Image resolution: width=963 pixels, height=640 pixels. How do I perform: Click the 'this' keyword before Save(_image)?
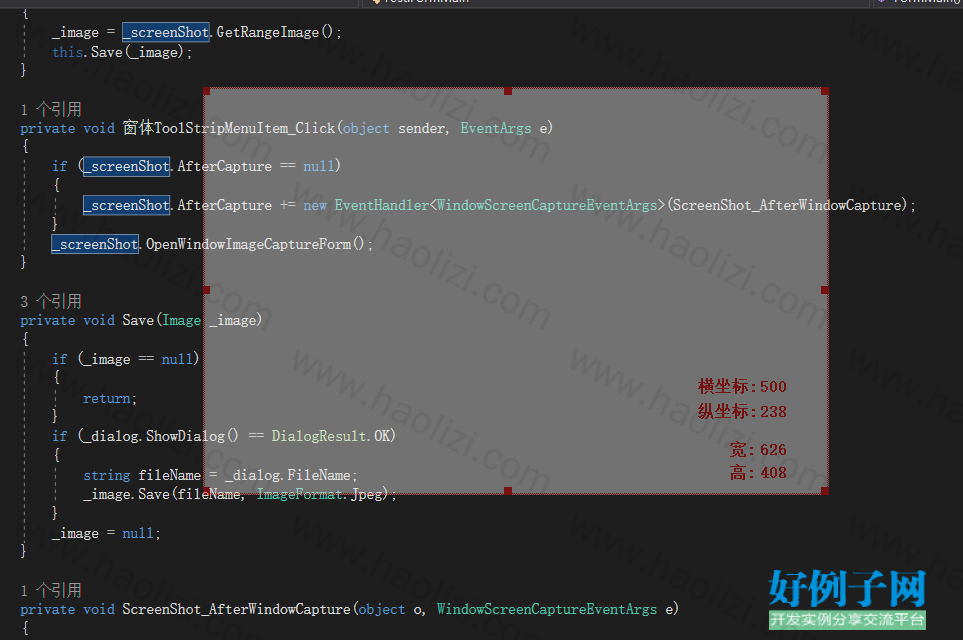[x=67, y=52]
